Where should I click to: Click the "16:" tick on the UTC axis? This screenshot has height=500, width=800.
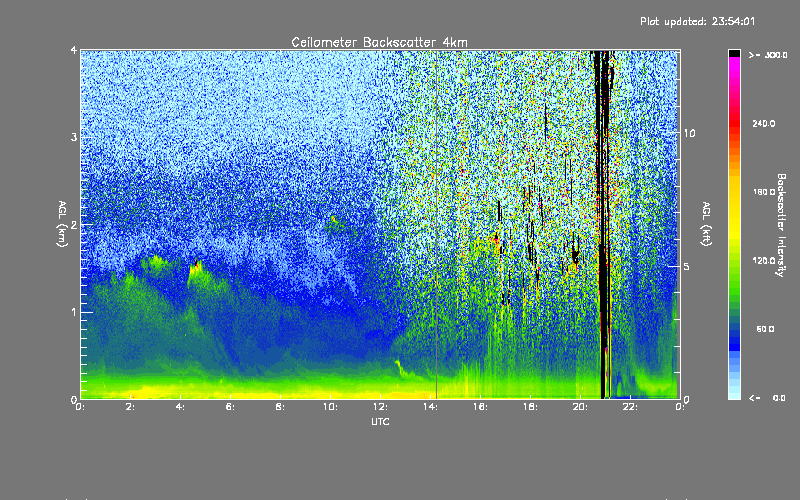(480, 407)
